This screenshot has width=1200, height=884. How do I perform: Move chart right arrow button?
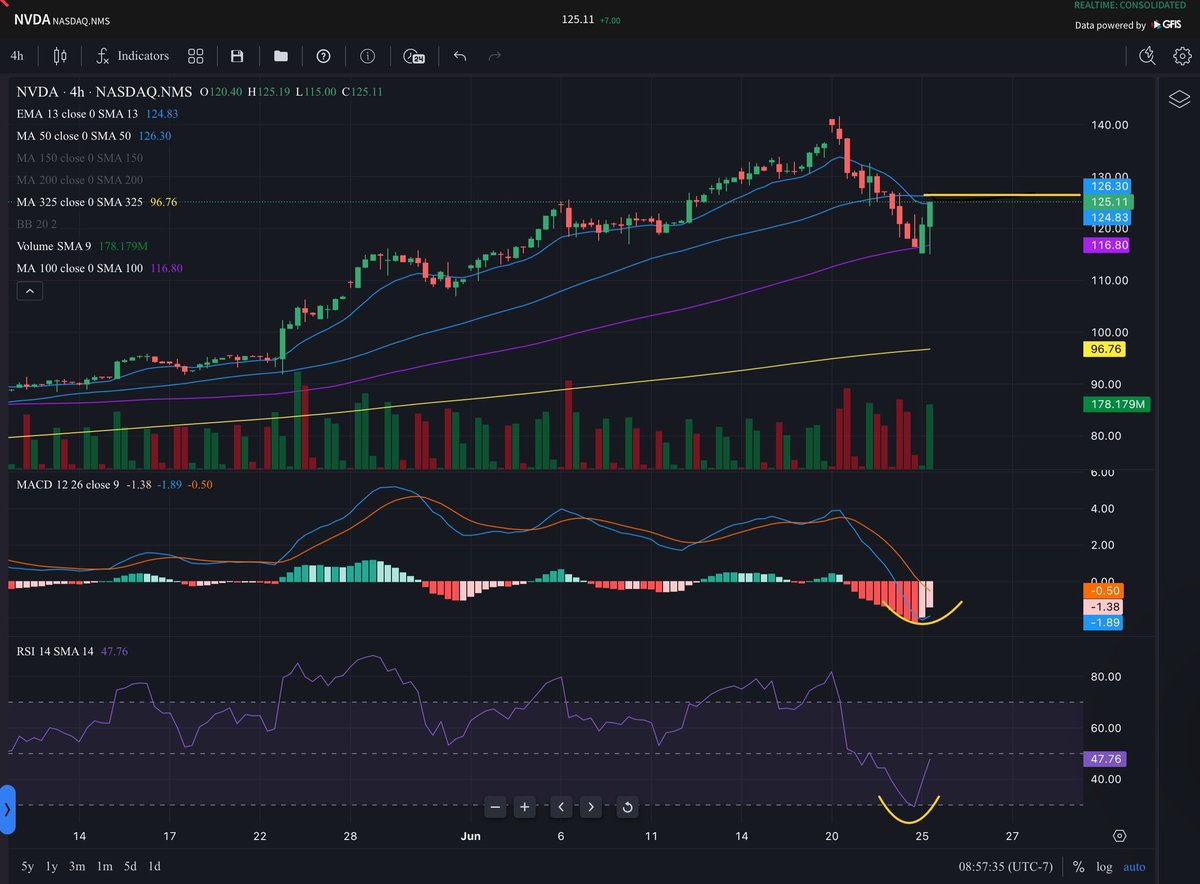[x=592, y=806]
